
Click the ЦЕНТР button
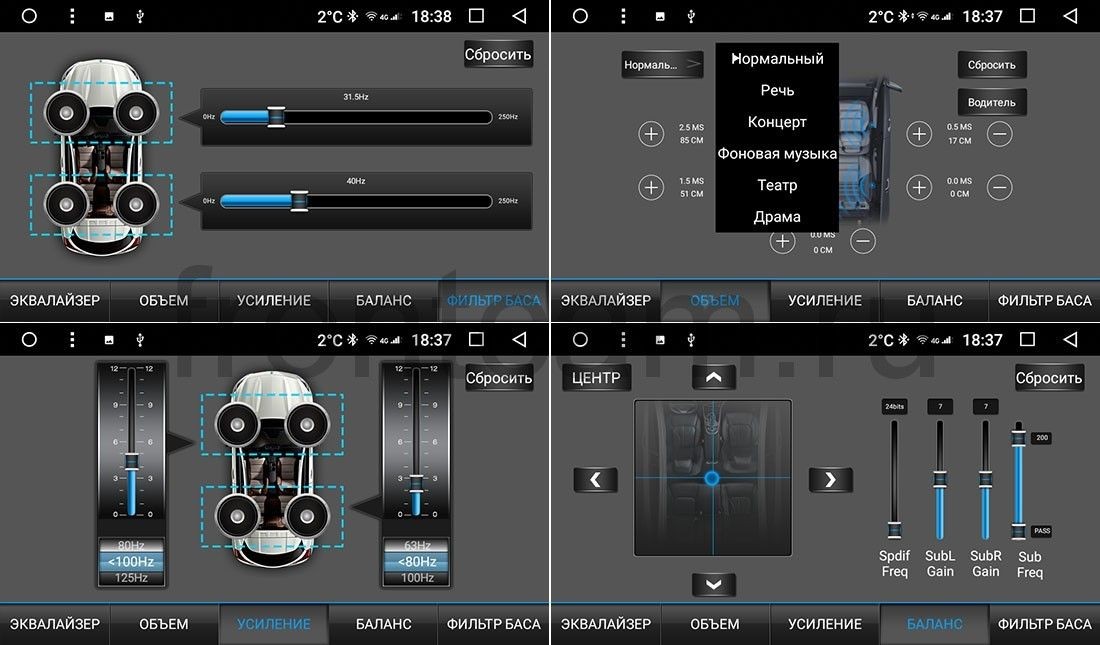tap(596, 378)
